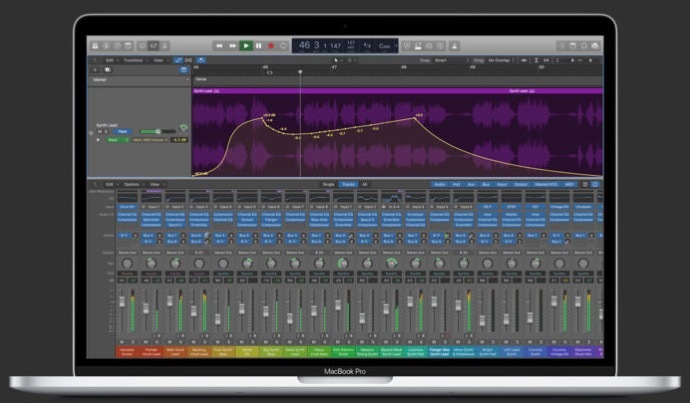690x403 pixels.
Task: Toggle the Bus channel filter button
Action: [x=486, y=184]
